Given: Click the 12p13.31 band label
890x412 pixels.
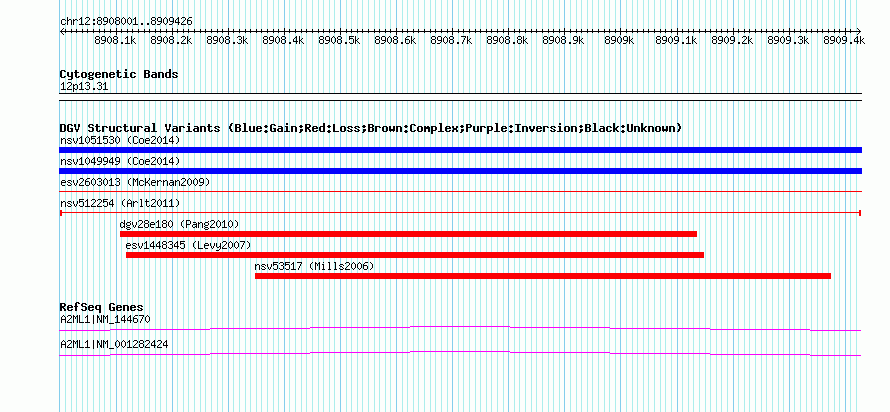Looking at the screenshot, I should tap(84, 87).
